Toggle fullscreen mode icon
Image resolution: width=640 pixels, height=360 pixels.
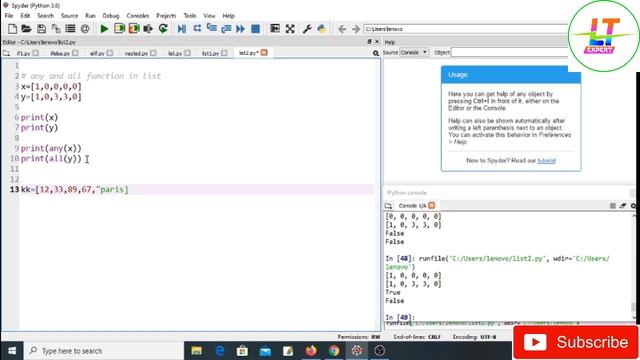tap(290, 29)
